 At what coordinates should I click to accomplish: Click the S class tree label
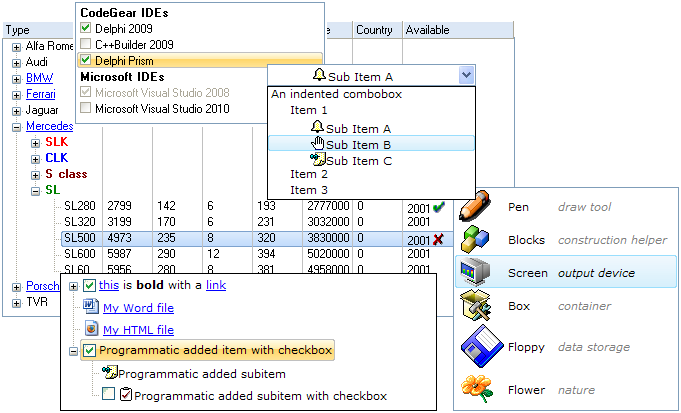point(66,175)
